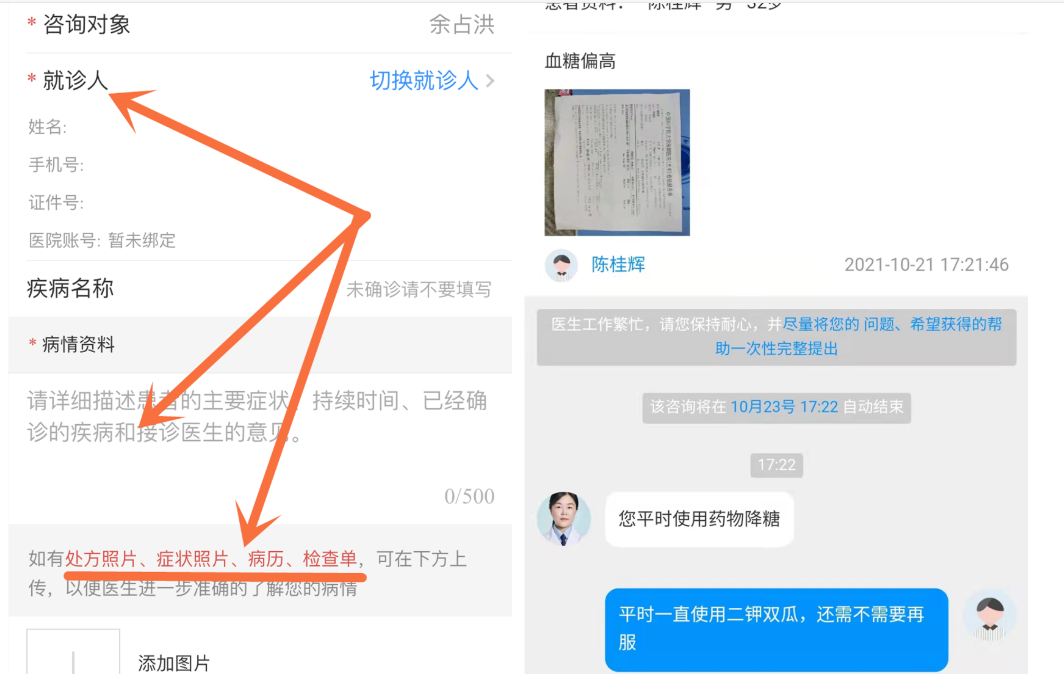
Task: Tap the 血糖偏高 condition text
Action: click(x=580, y=61)
